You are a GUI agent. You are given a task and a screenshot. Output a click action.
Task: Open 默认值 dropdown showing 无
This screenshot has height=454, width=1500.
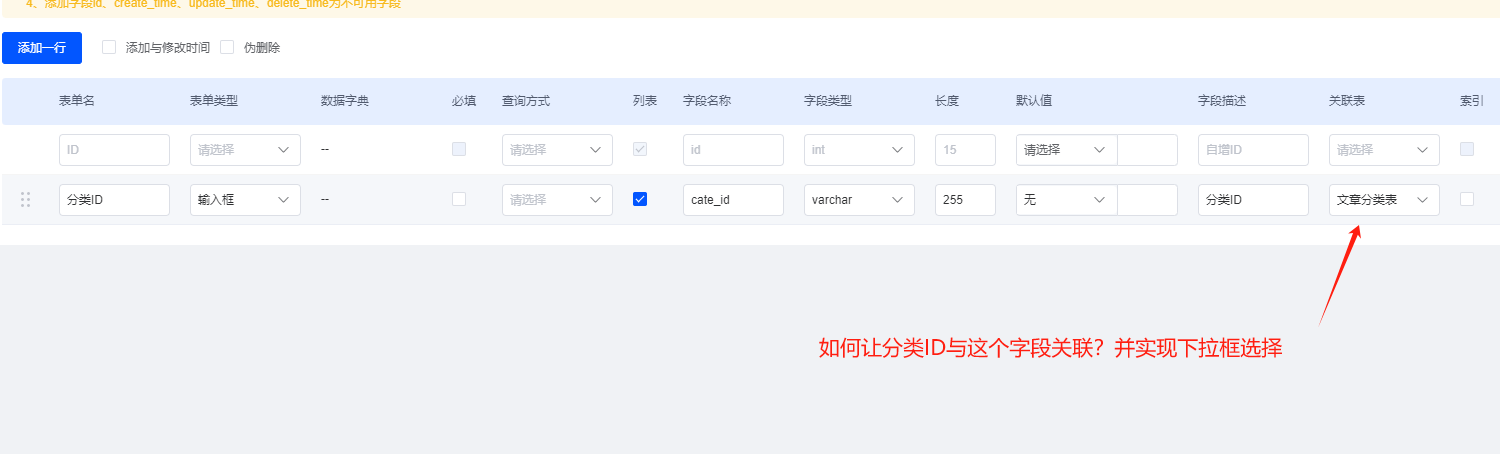click(1066, 200)
